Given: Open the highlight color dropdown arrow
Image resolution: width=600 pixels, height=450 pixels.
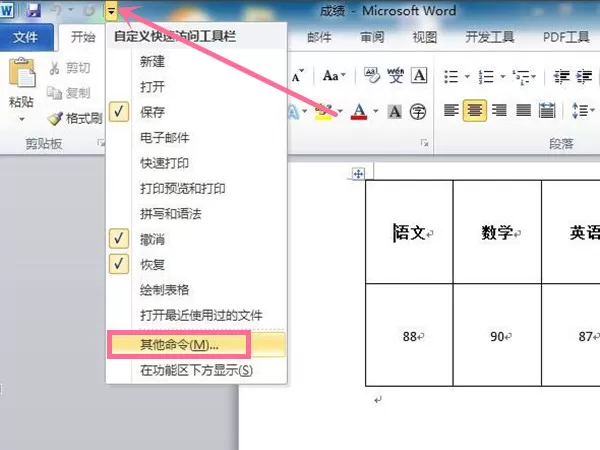Looking at the screenshot, I should pos(340,111).
